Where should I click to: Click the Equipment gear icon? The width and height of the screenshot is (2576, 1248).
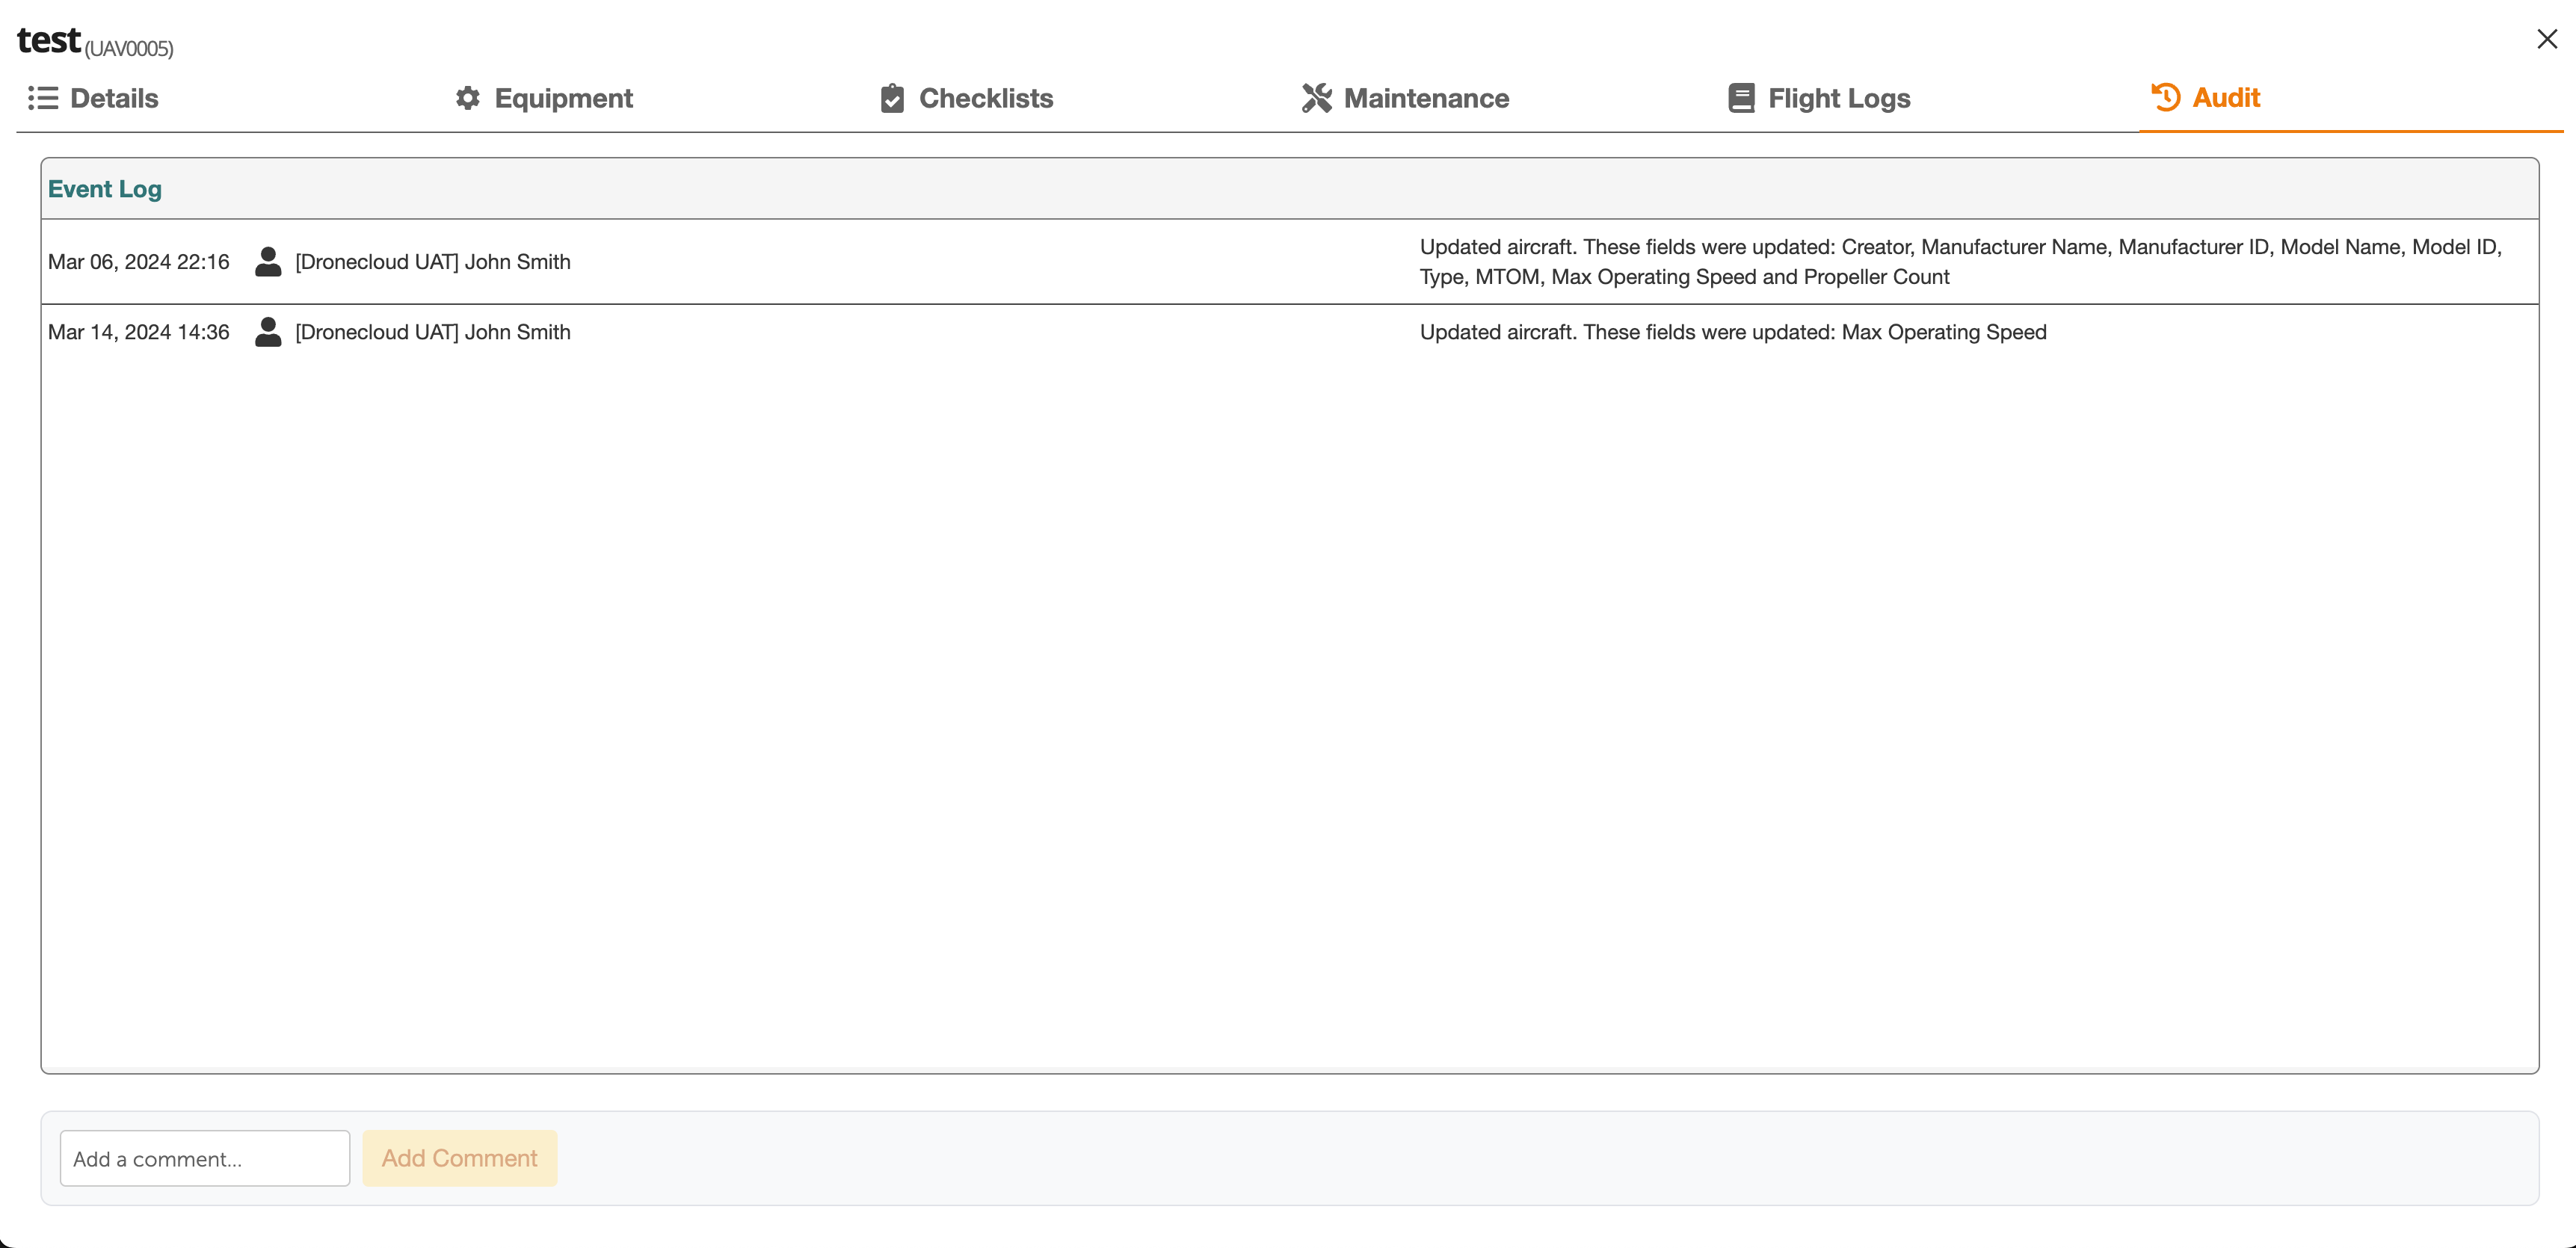[x=468, y=98]
